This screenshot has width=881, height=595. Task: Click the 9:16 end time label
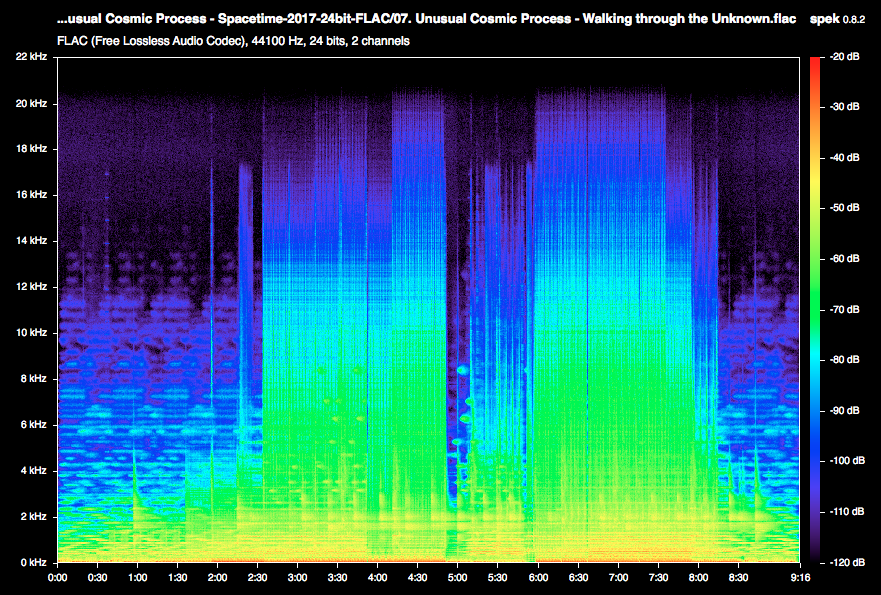[x=800, y=577]
